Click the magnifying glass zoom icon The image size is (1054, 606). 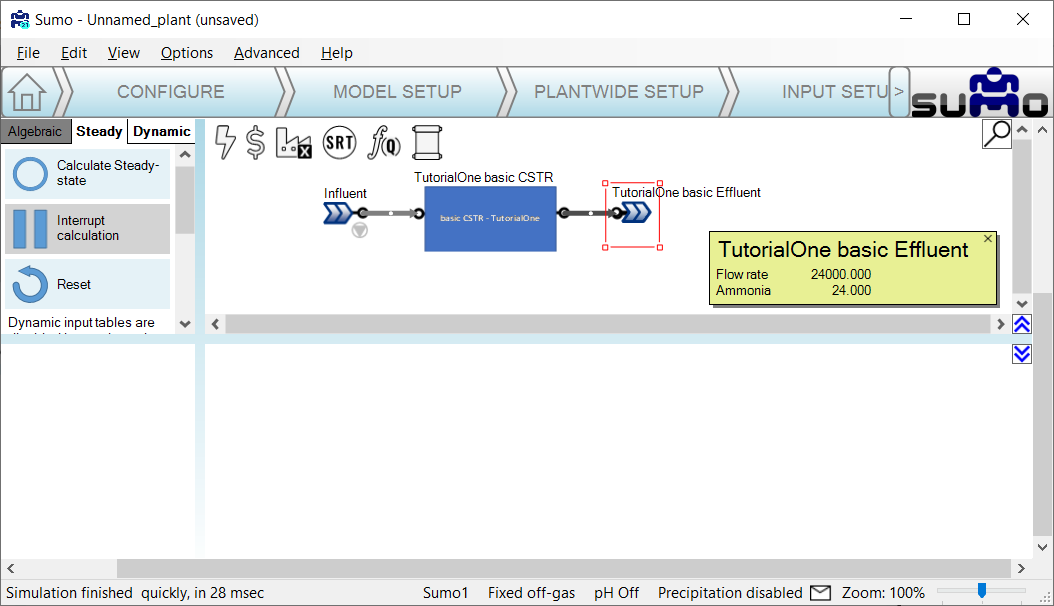[996, 134]
